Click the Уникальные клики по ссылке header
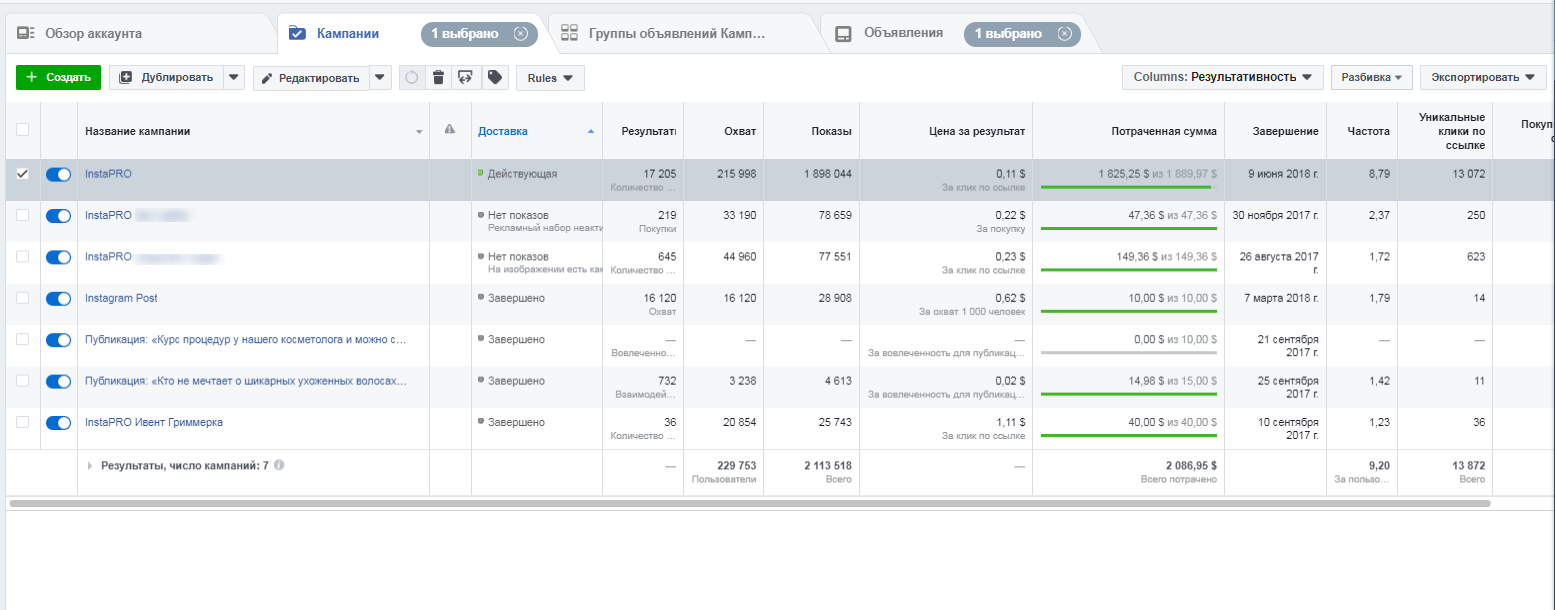 1452,132
